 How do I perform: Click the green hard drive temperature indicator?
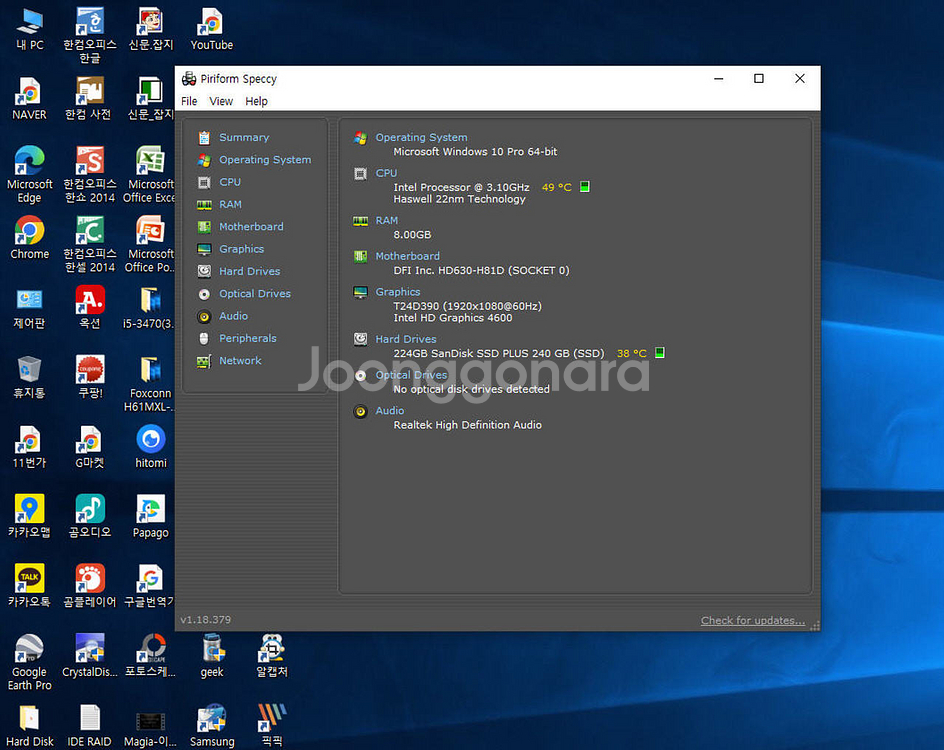click(660, 353)
